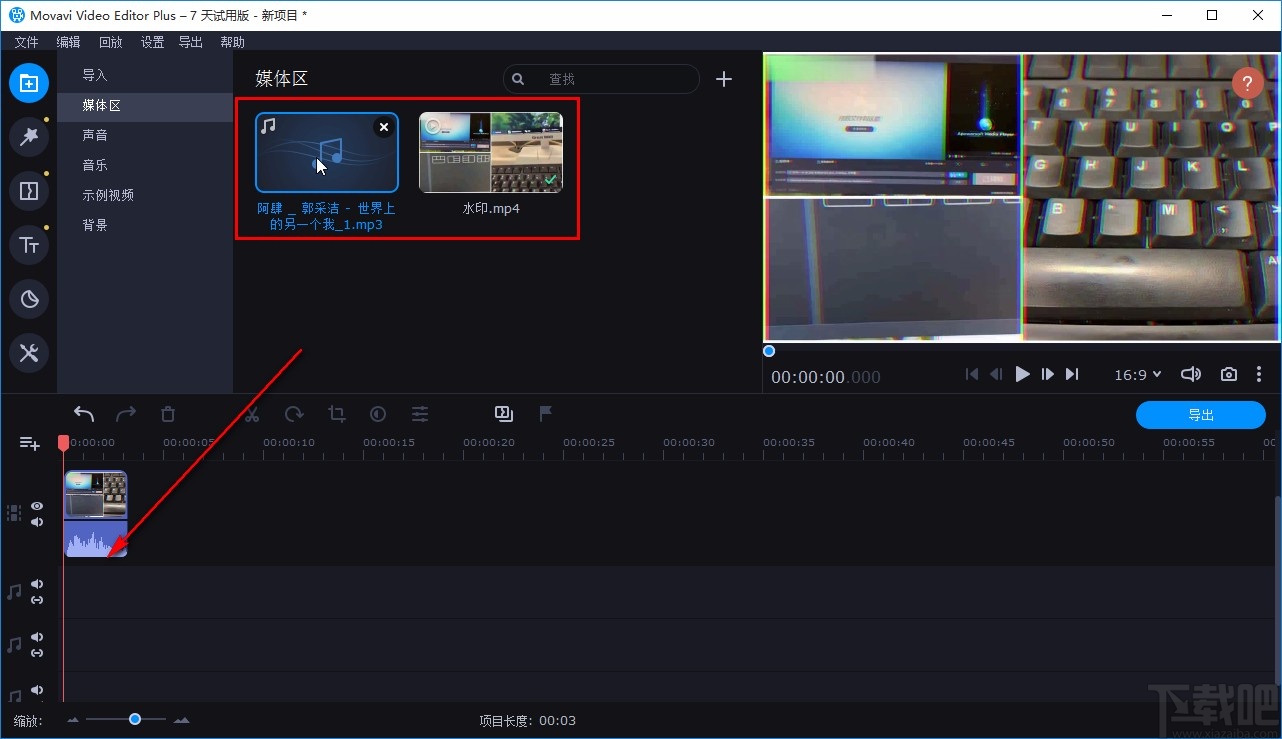Click the 00:00:00.000 timecode display
The image size is (1282, 739).
[x=826, y=377]
